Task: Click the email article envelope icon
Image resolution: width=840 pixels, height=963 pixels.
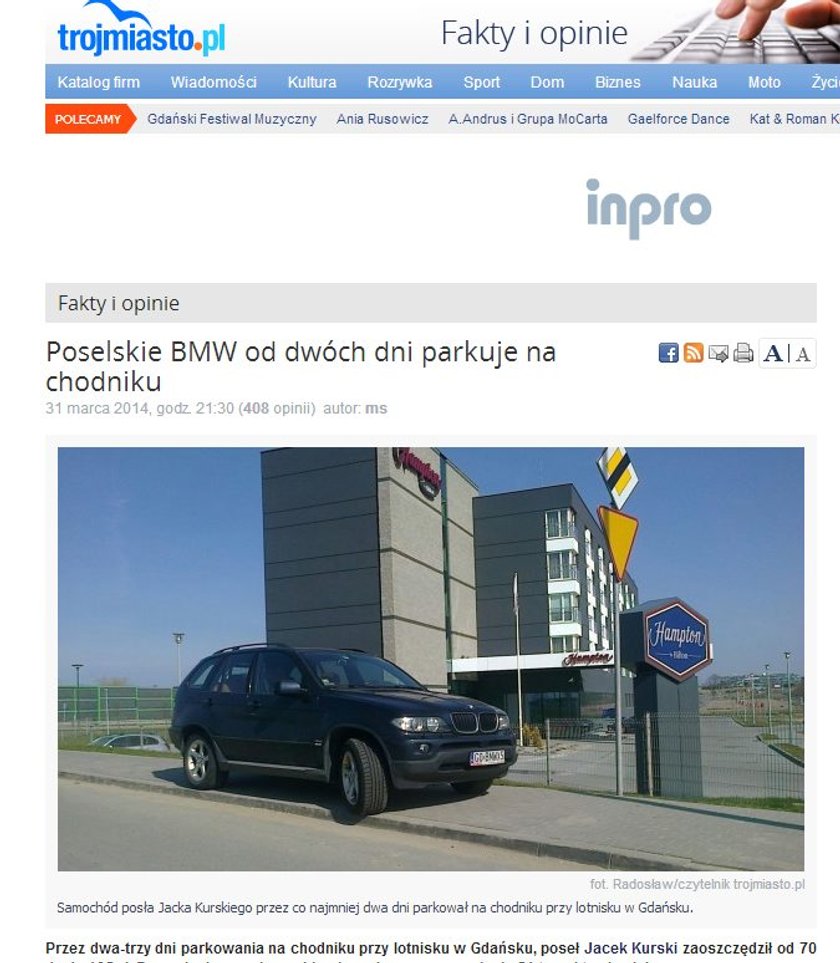Action: (718, 353)
